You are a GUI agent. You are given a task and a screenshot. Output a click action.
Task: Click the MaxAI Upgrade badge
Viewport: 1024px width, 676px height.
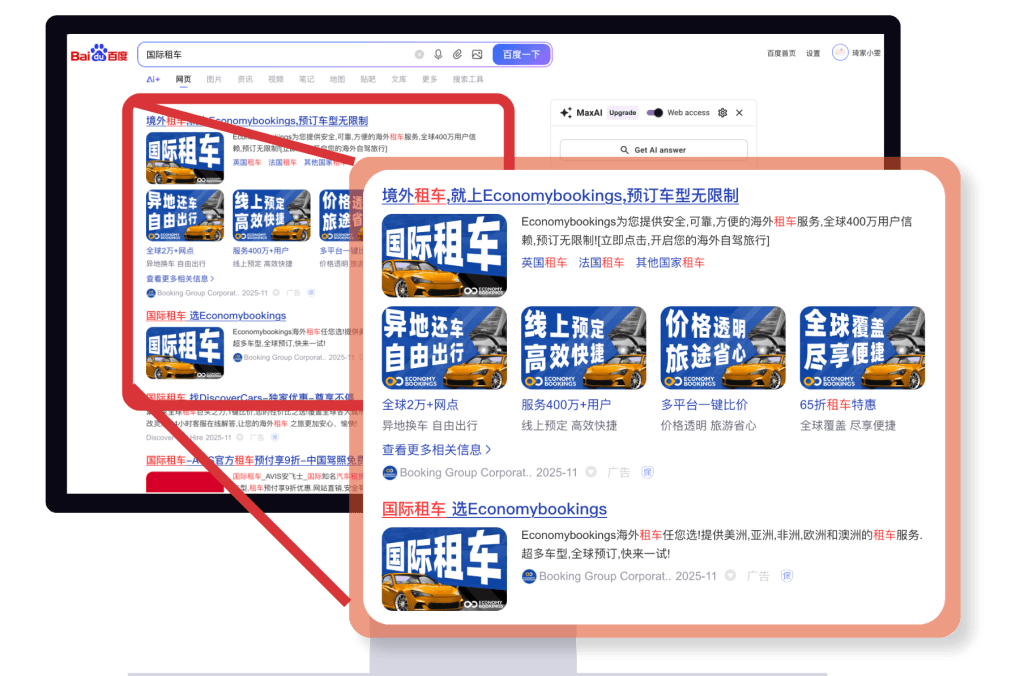[623, 113]
